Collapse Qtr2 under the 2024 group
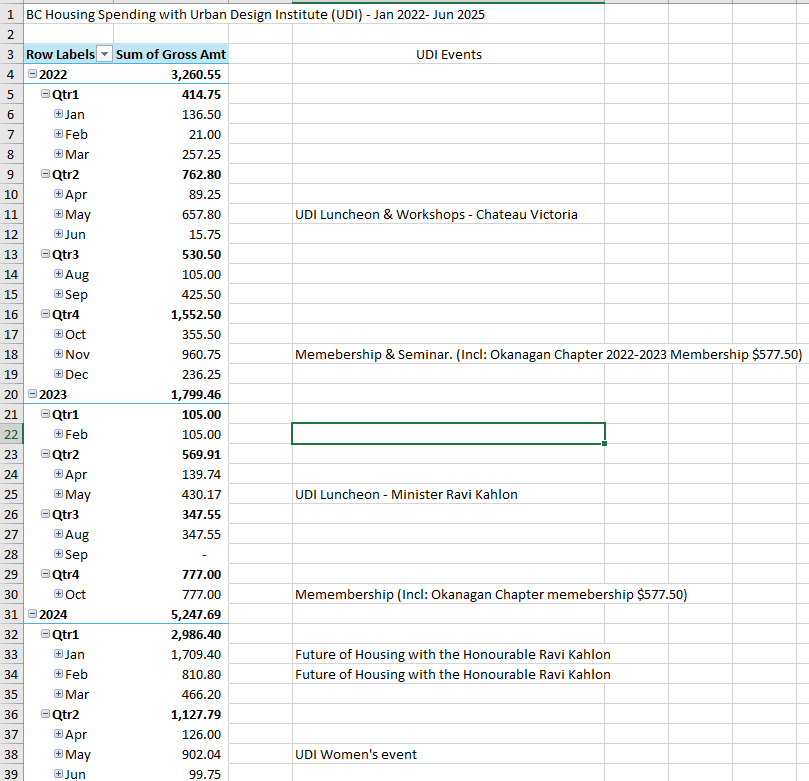 coord(45,715)
